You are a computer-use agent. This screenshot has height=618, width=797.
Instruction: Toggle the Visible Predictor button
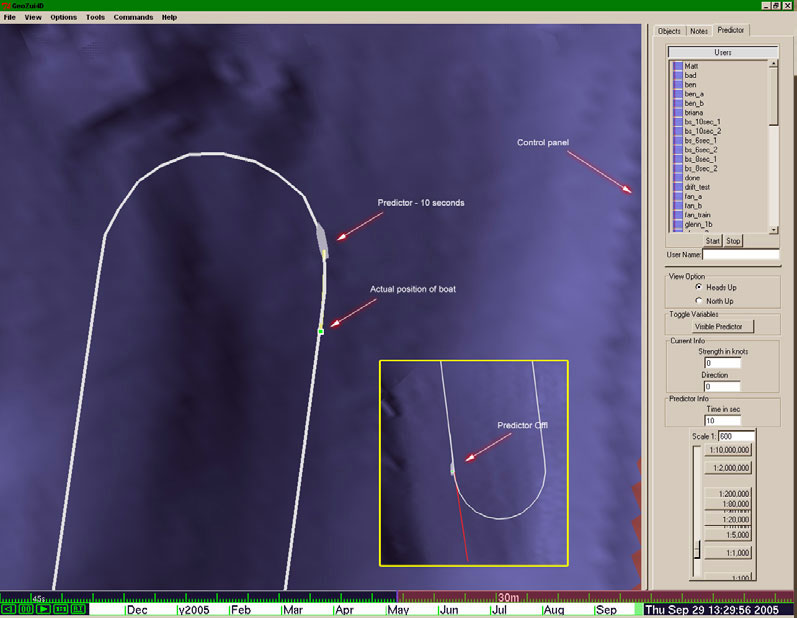[x=723, y=326]
